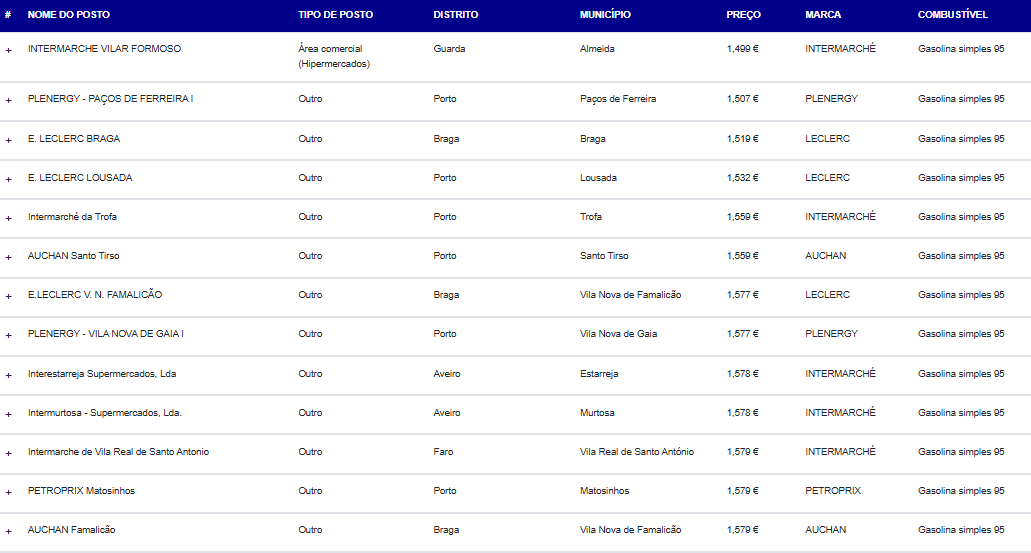The width and height of the screenshot is (1031, 553).
Task: Click plus icon beside AUCHAN Santo Tirso
Action: (x=9, y=256)
